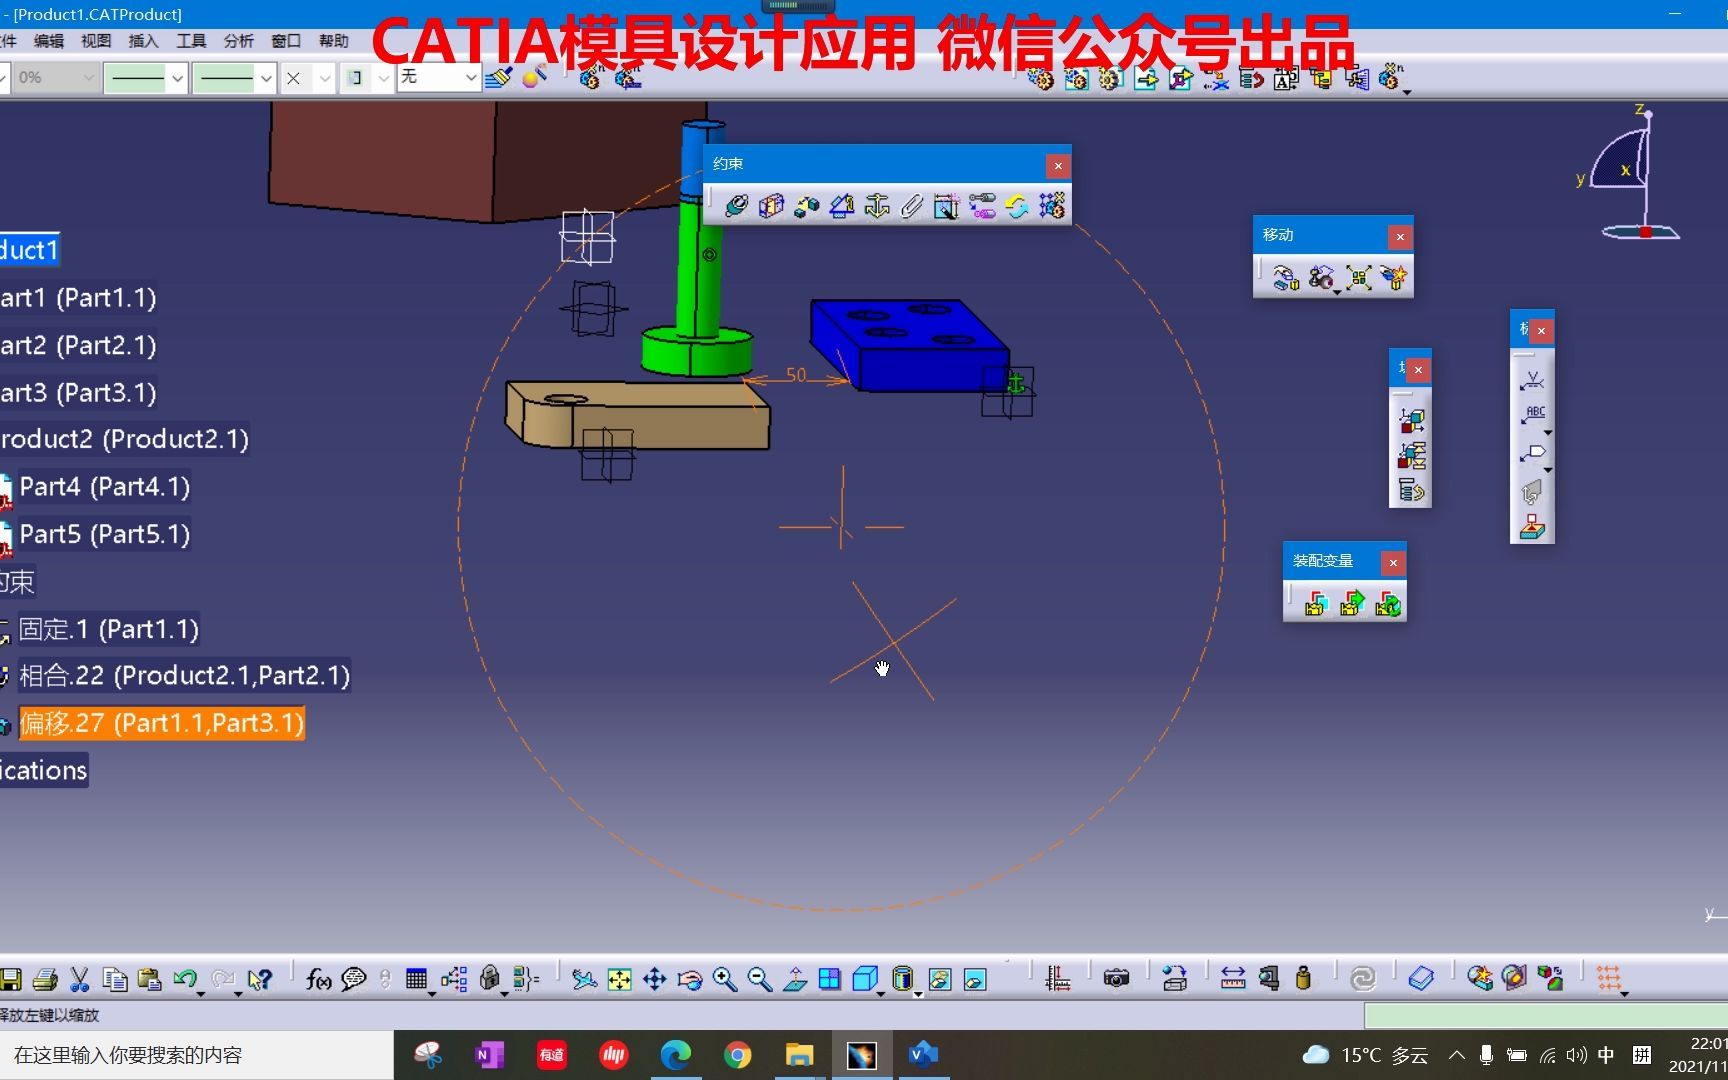The height and width of the screenshot is (1080, 1728).
Task: Select Part4 (Part4.1) in the tree
Action: click(x=104, y=487)
